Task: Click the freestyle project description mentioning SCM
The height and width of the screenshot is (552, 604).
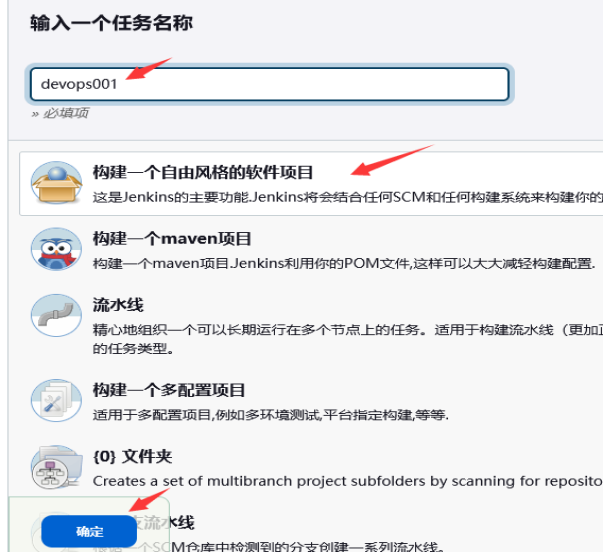Action: (348, 197)
